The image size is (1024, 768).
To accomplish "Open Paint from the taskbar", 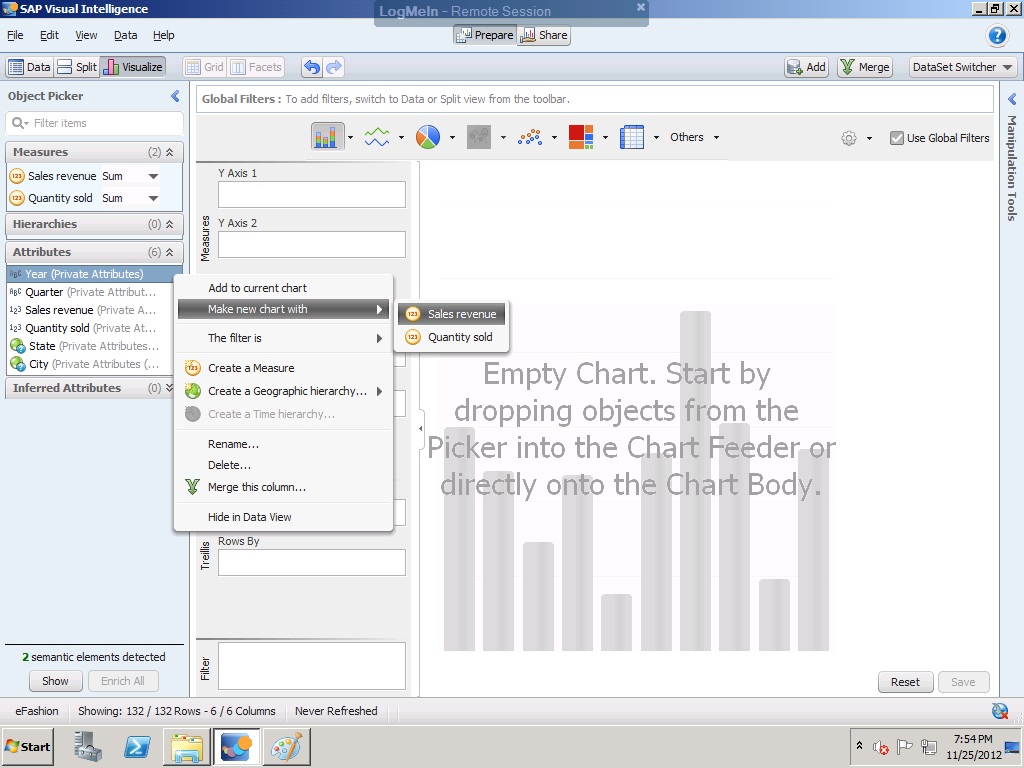I will 286,746.
